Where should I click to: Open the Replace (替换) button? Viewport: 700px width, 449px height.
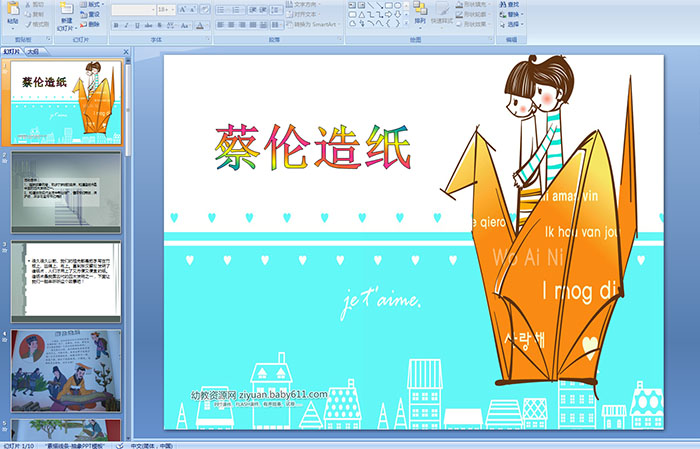tap(512, 14)
